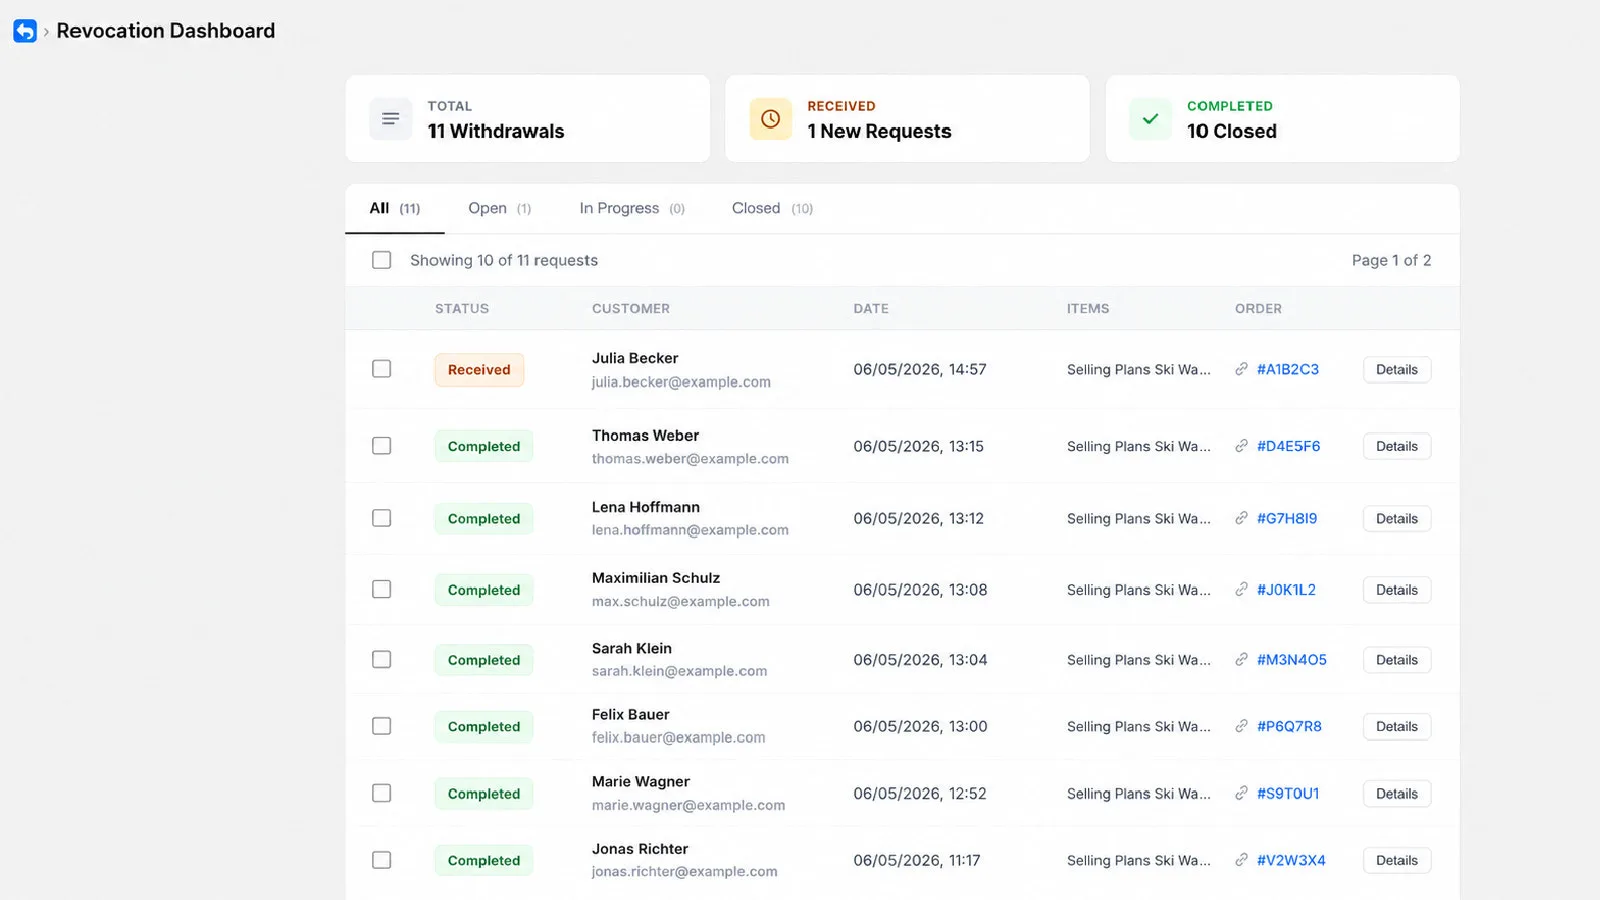The height and width of the screenshot is (900, 1600).
Task: Select Felix Bauer's row checkbox
Action: point(381,726)
